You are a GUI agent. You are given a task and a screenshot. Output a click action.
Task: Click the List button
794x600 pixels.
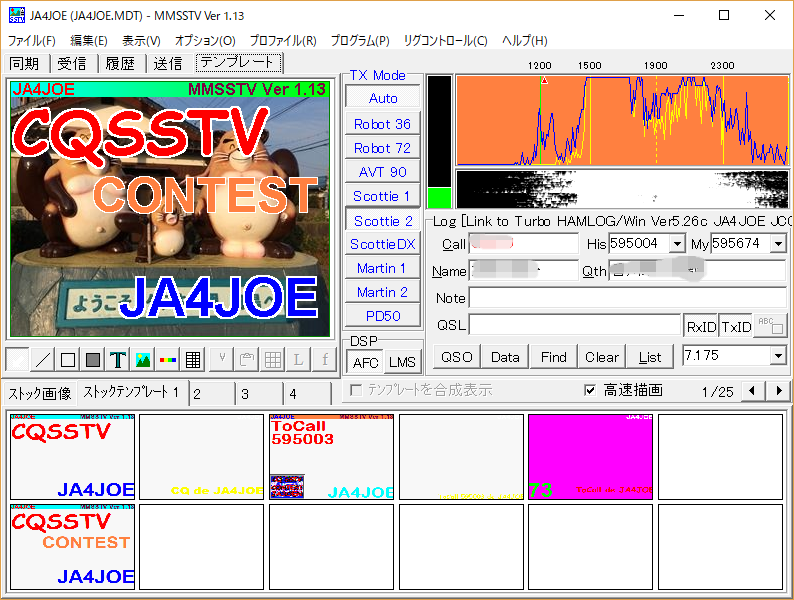tap(650, 357)
